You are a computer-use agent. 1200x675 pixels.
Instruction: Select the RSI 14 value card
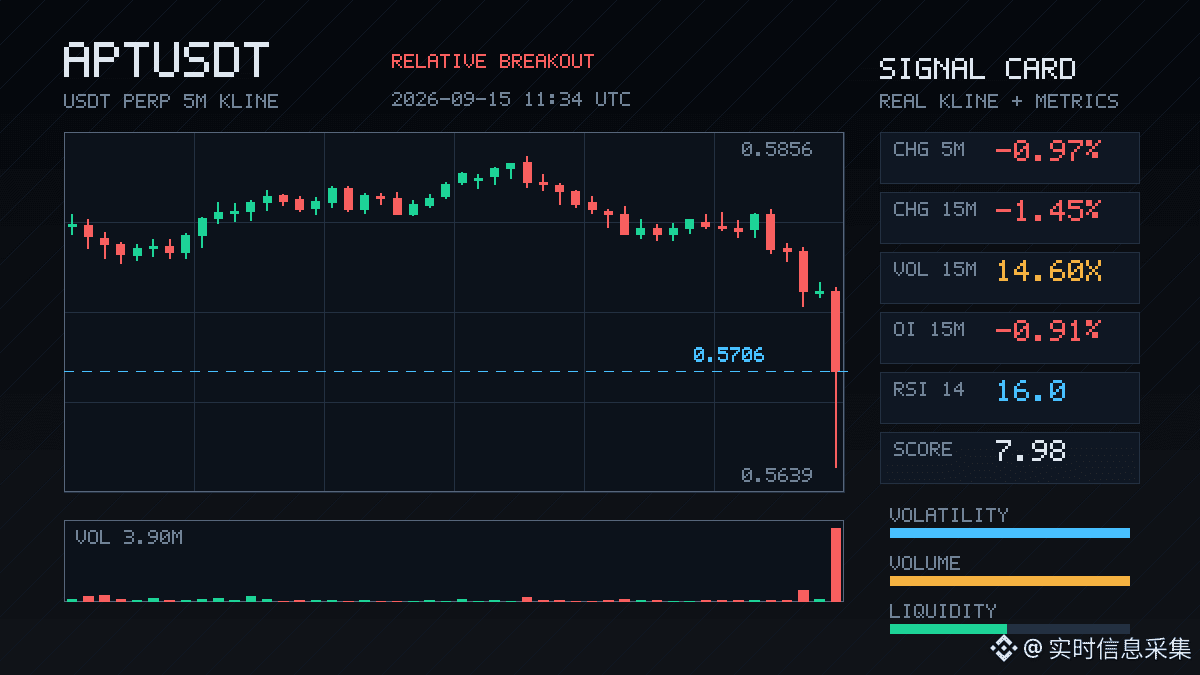[x=1009, y=398]
